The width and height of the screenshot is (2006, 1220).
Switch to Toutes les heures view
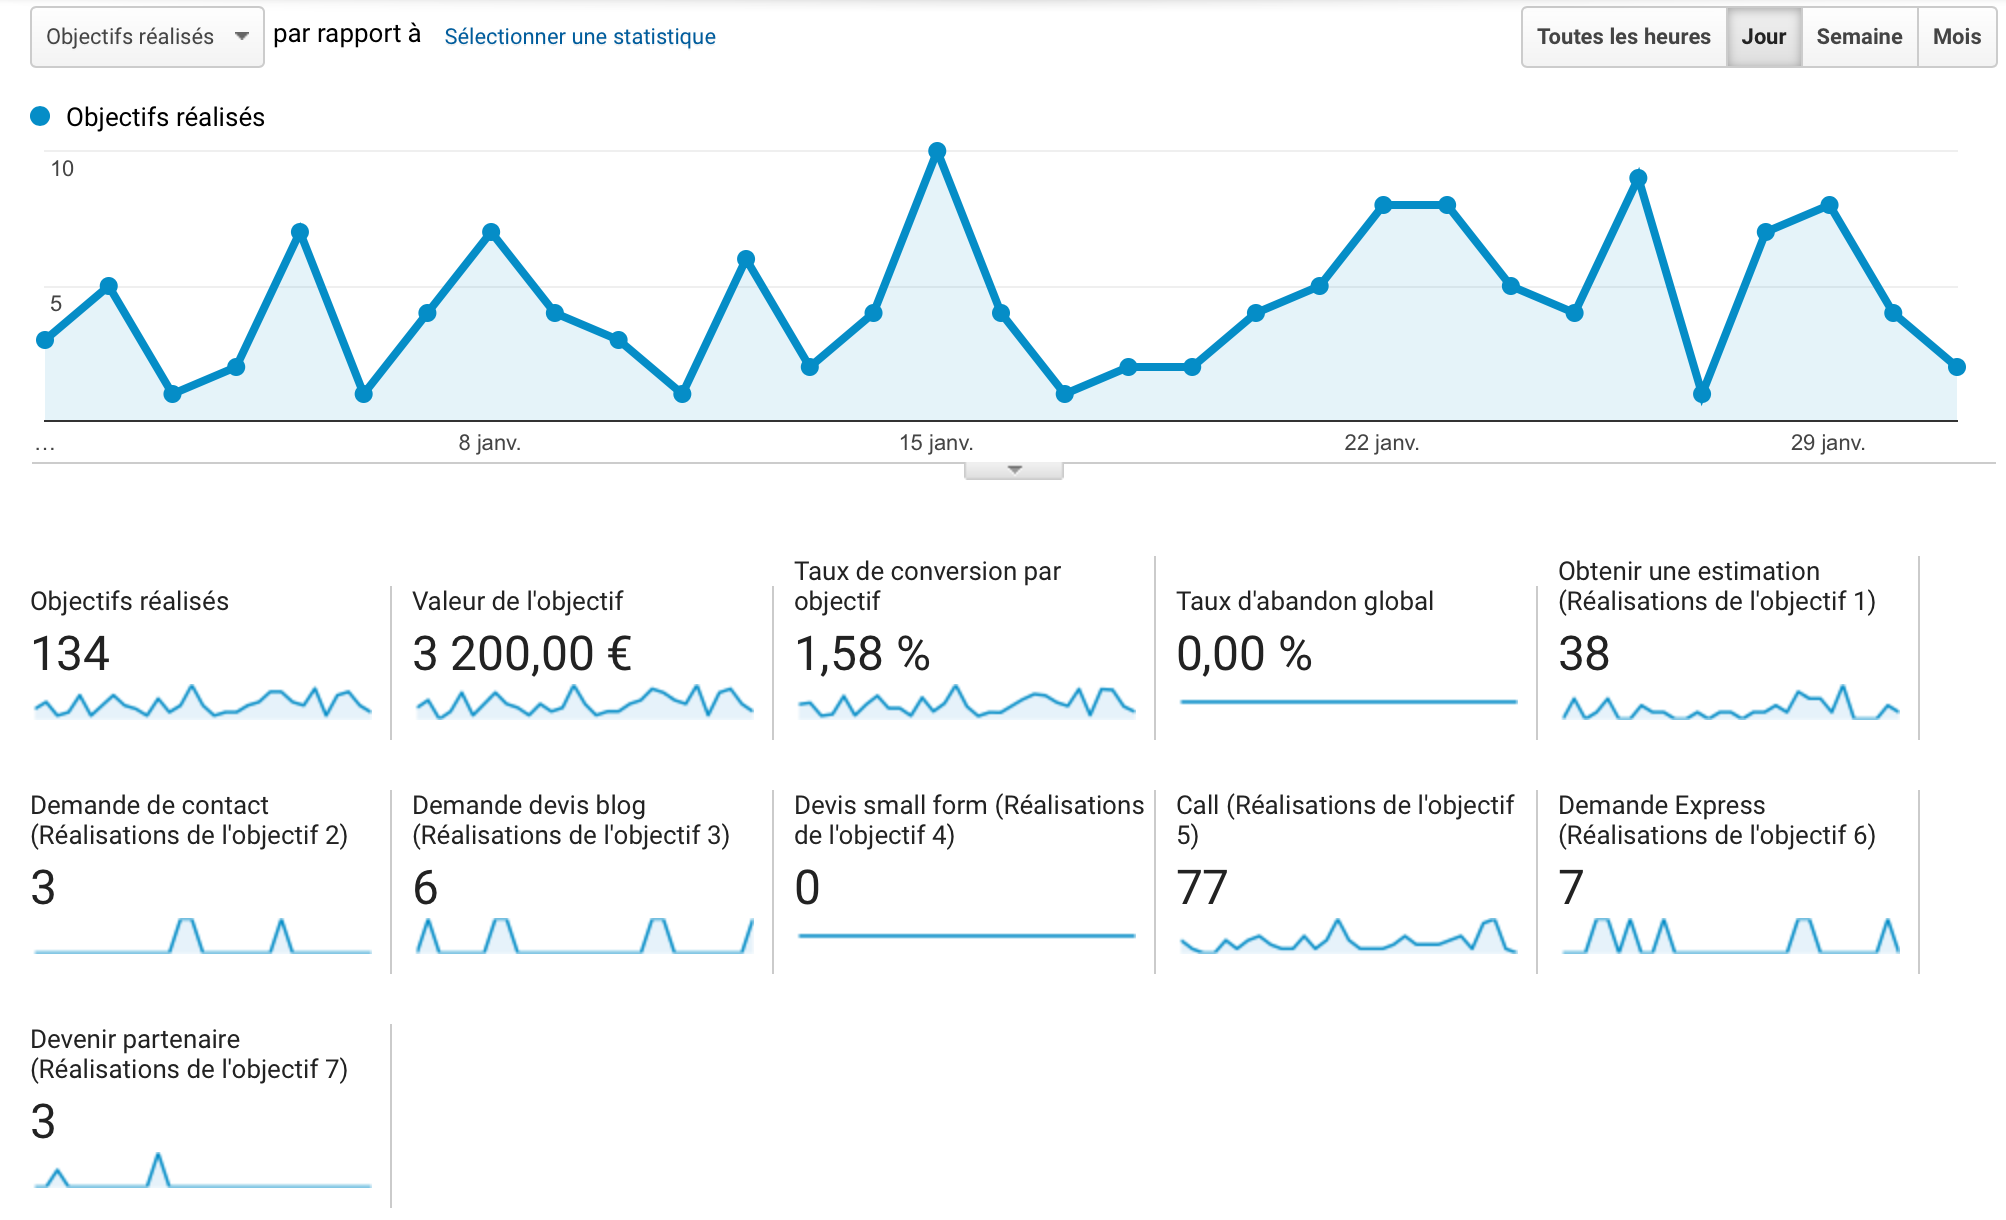pos(1624,37)
